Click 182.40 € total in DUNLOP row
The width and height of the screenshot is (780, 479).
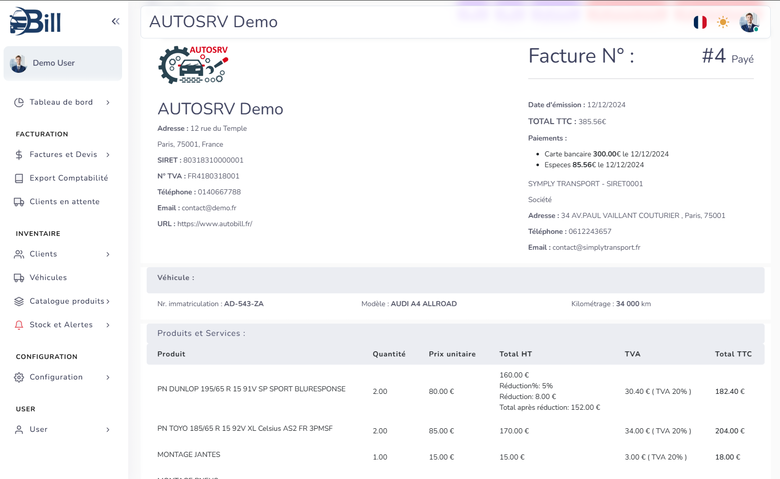[730, 391]
